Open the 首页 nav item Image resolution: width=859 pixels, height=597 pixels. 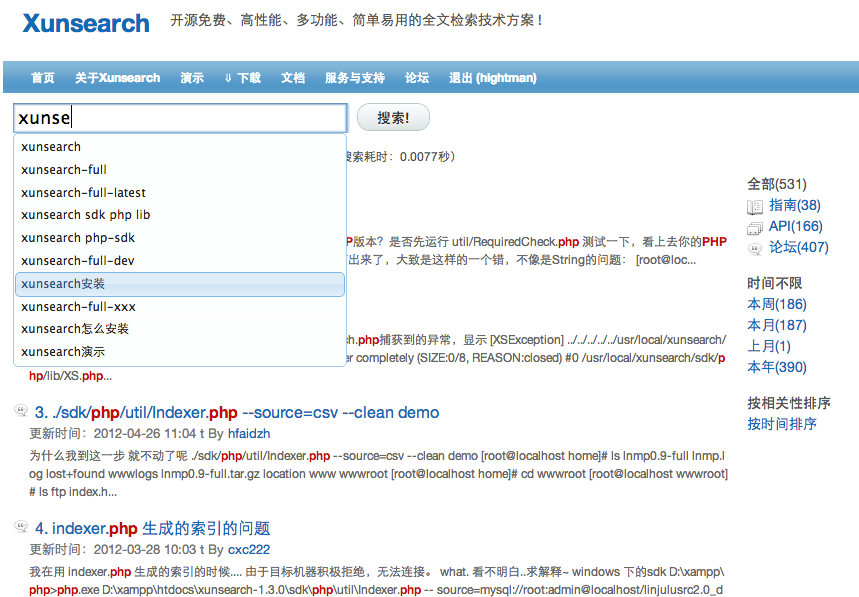pyautogui.click(x=43, y=78)
